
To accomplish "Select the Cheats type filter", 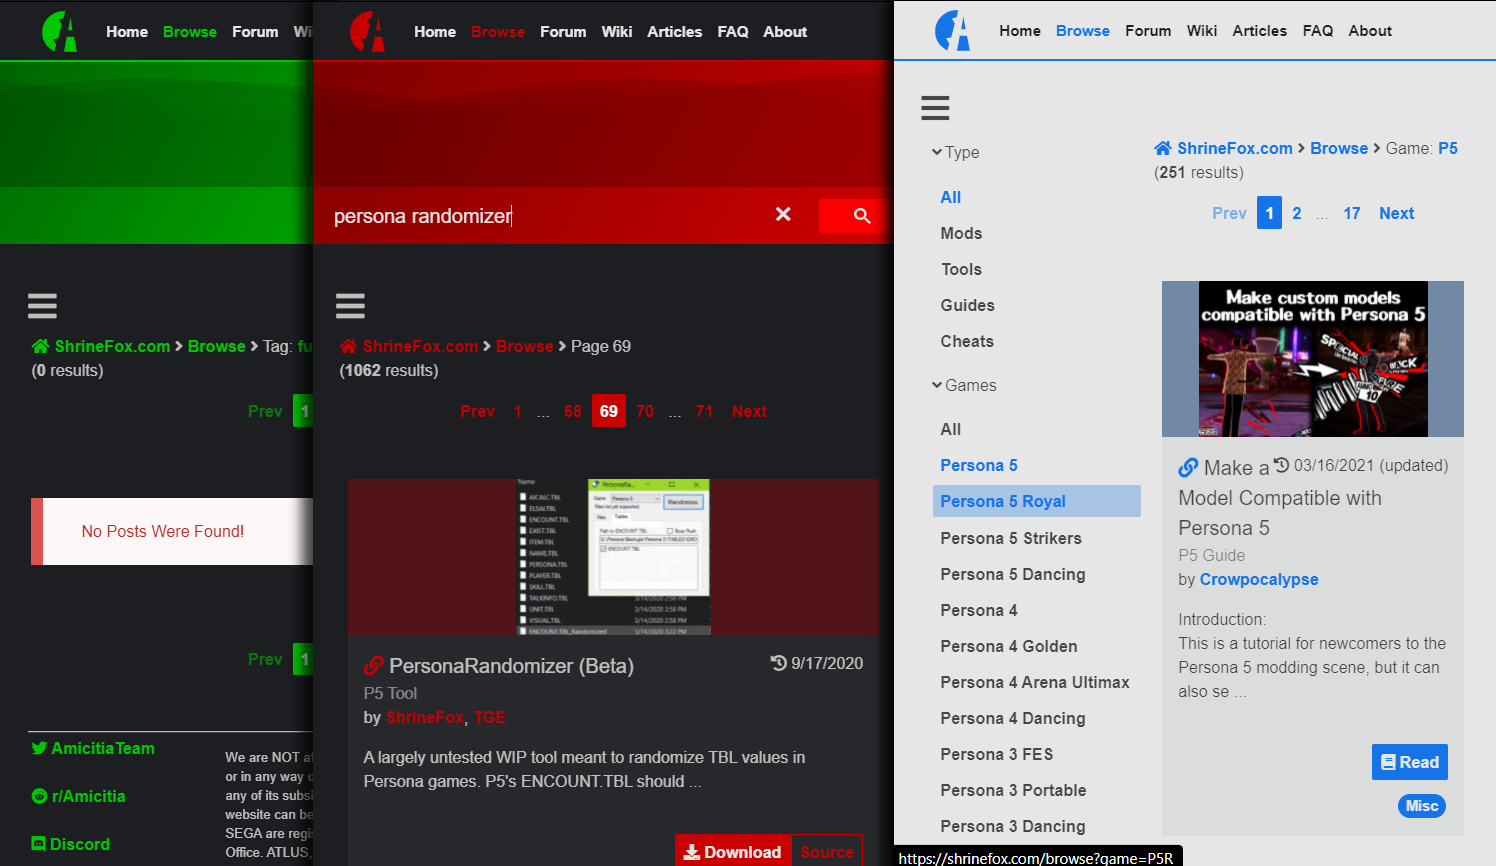I will (967, 341).
